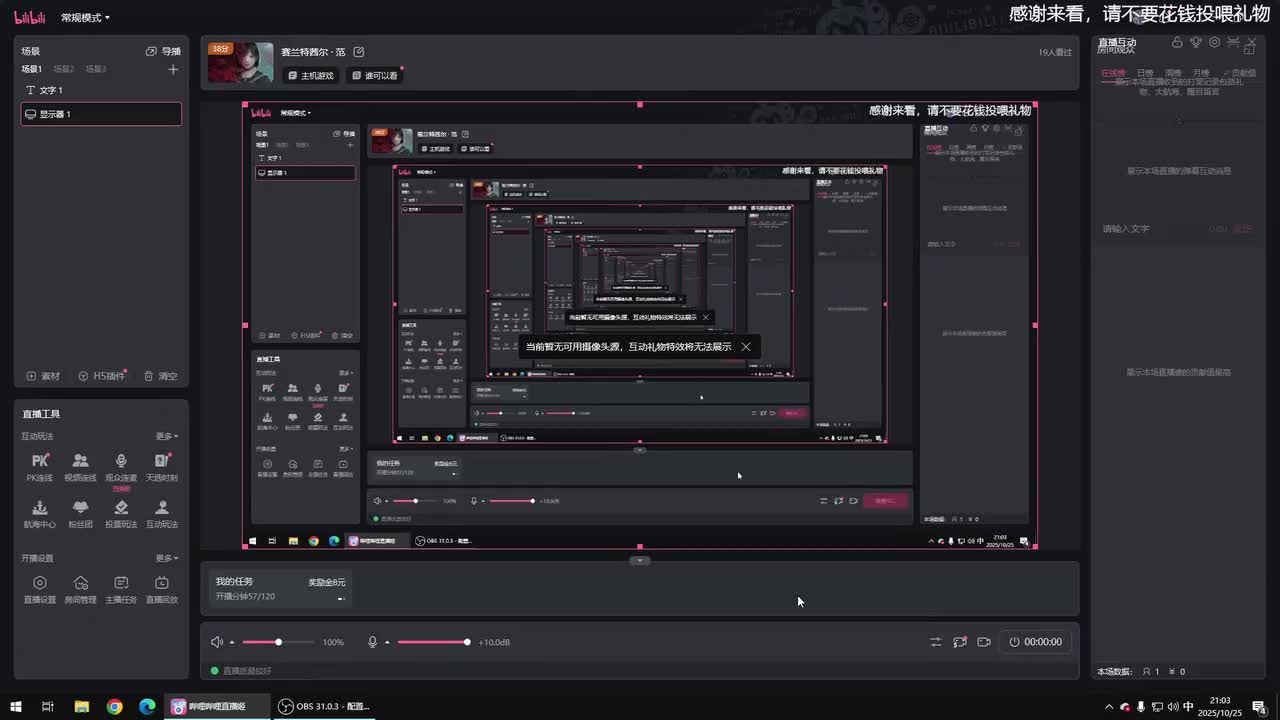This screenshot has height=720, width=1280.
Task: Click the microphone icon in 直播互动 panel header
Action: point(1196,42)
